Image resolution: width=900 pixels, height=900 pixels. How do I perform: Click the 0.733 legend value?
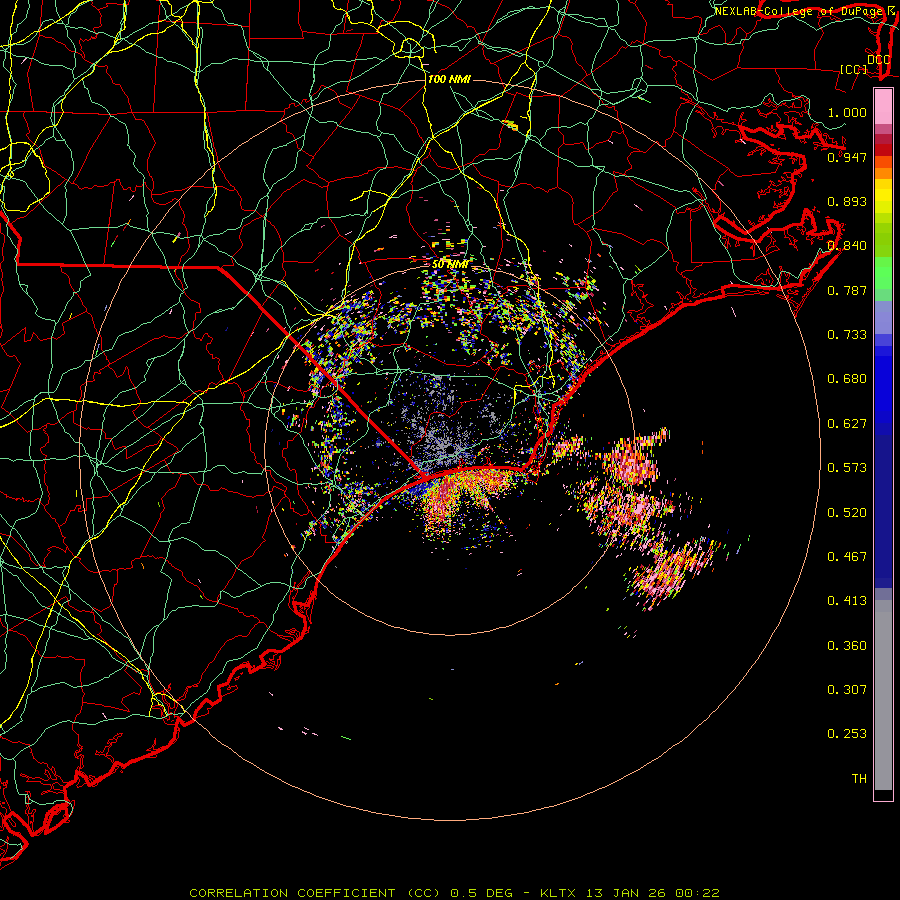pyautogui.click(x=847, y=335)
